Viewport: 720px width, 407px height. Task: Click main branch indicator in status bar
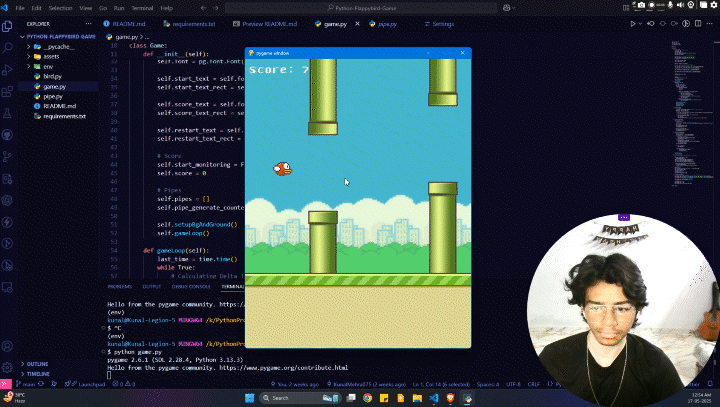coord(26,384)
